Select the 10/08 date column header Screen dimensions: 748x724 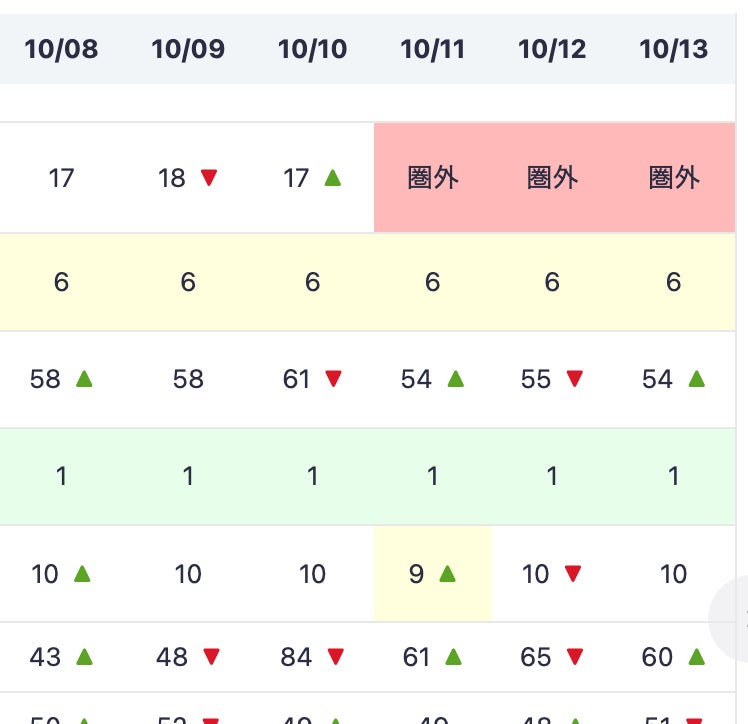(x=61, y=49)
